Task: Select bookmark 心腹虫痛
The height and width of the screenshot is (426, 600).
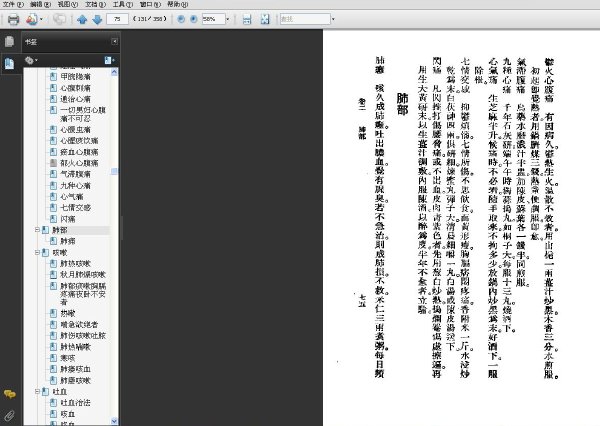Action: pos(75,129)
